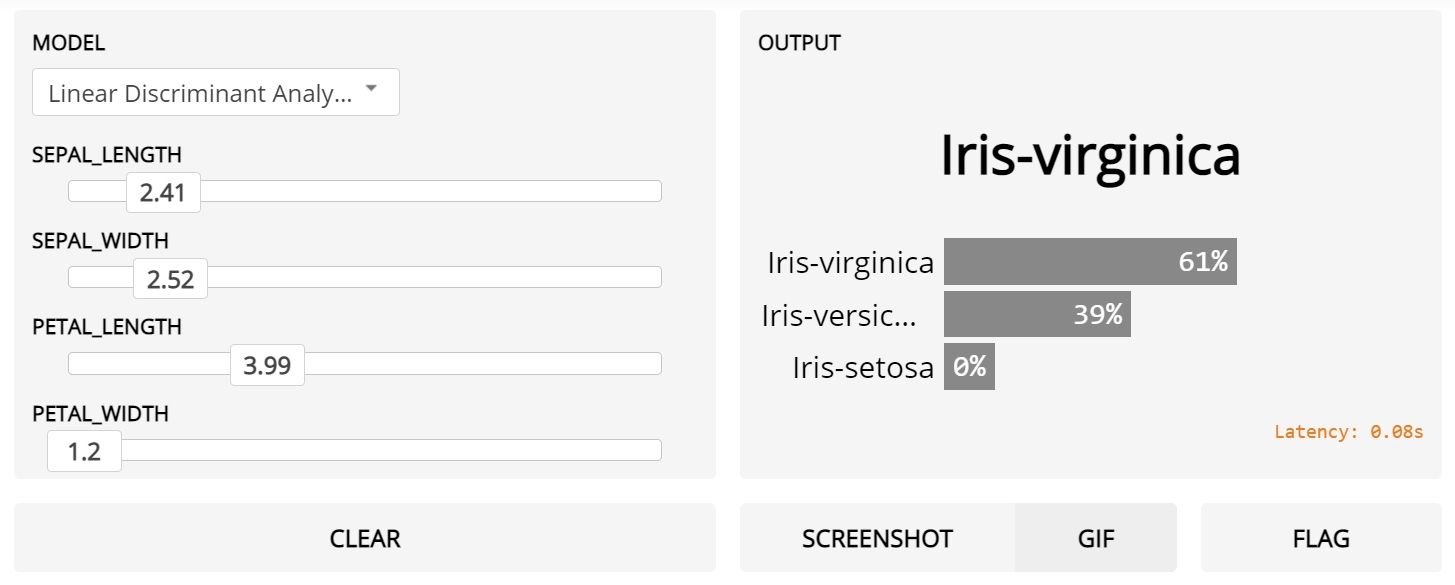Click the Iris-versicolor 39% confidence bar
This screenshot has height=585, width=1455.
(1037, 314)
